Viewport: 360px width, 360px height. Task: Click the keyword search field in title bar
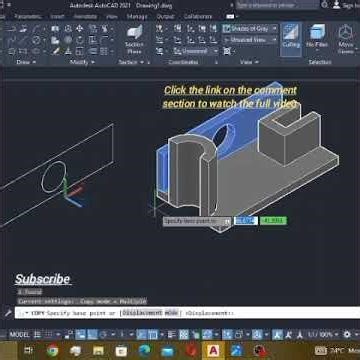277,5
